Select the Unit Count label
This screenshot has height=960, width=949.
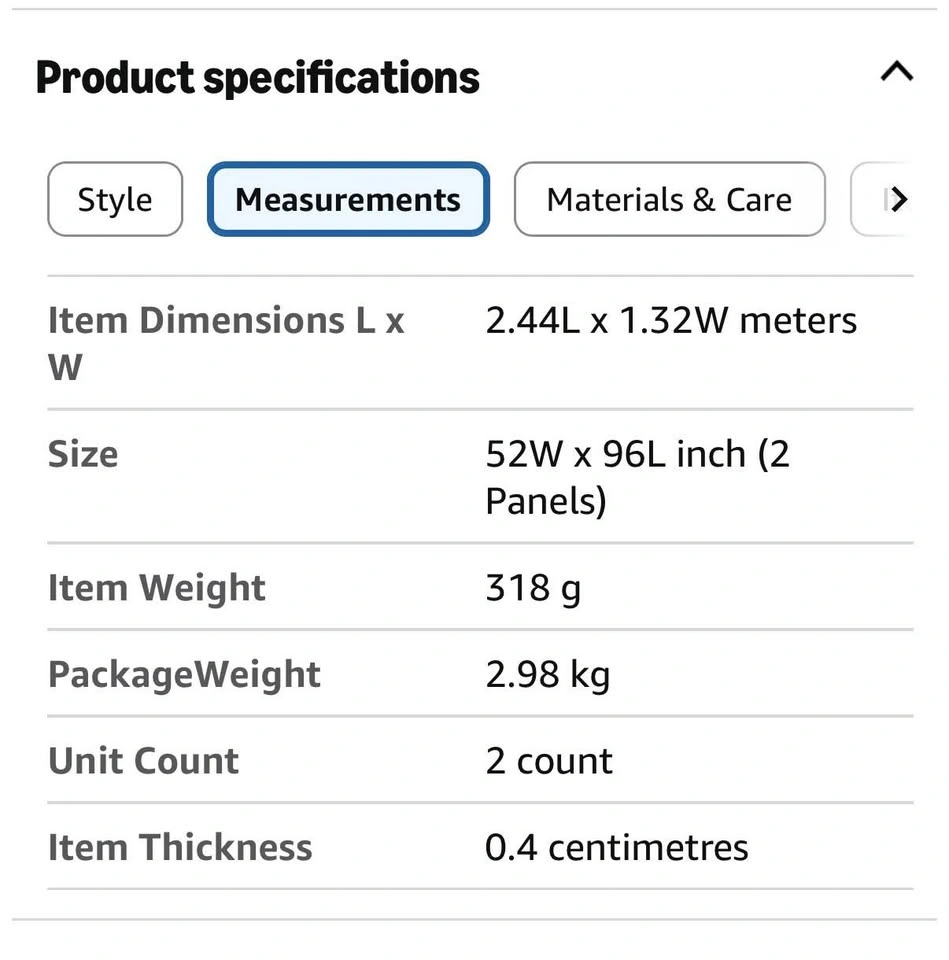[143, 761]
